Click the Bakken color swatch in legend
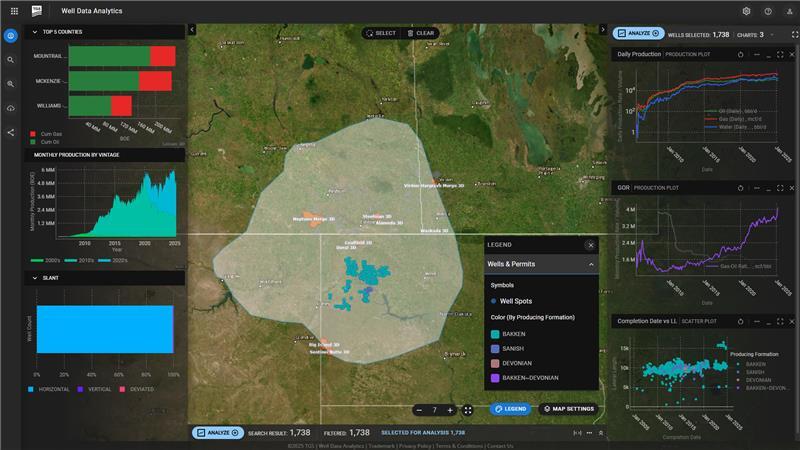 495,335
